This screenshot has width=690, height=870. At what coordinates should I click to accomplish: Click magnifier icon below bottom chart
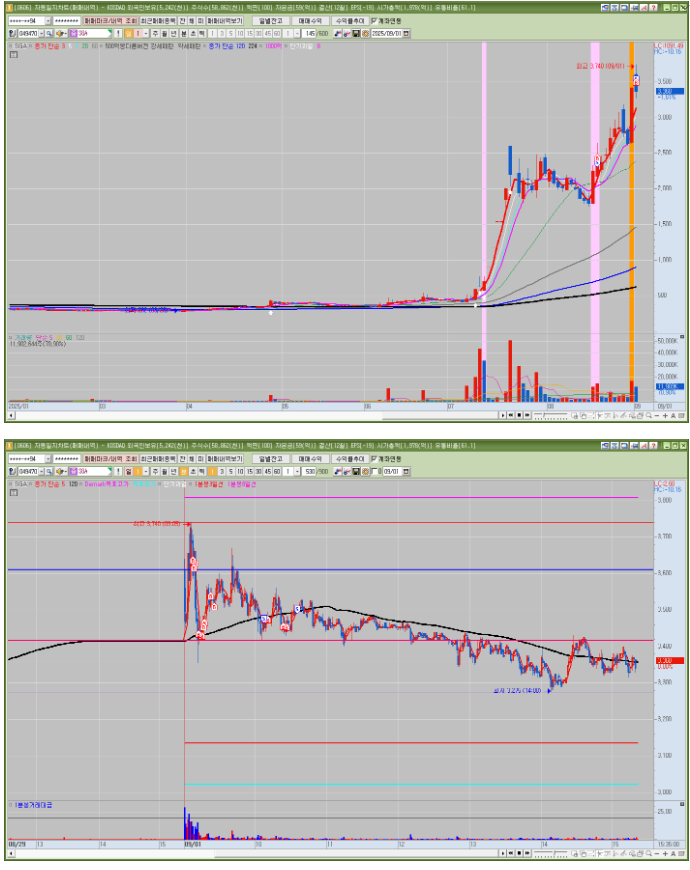pos(648,853)
